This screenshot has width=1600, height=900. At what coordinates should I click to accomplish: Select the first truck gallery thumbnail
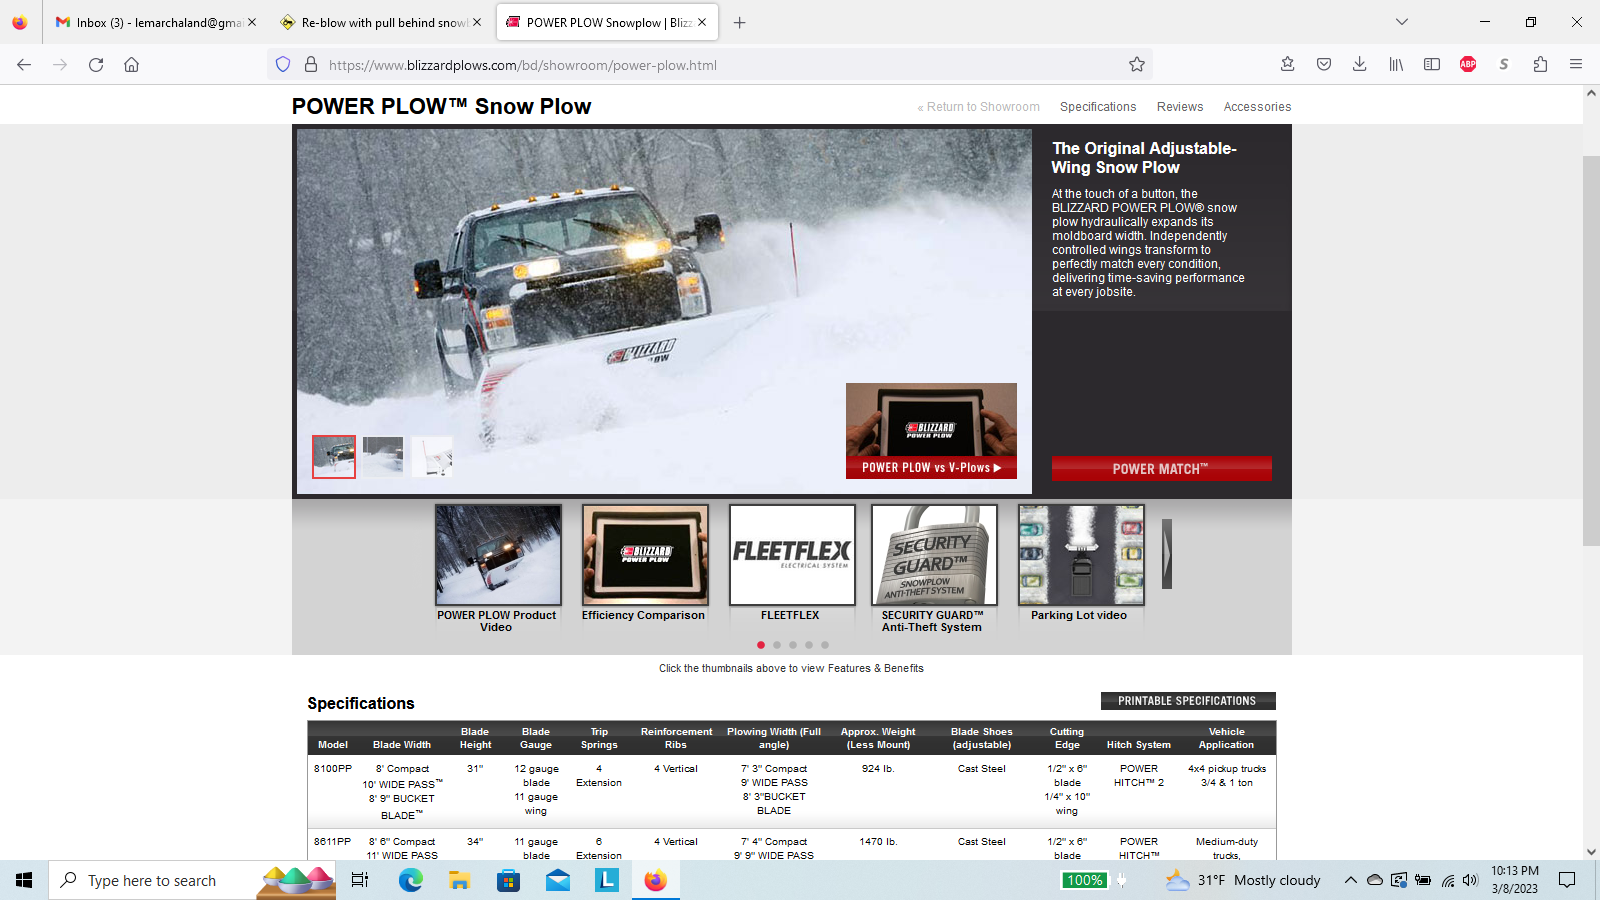click(334, 457)
